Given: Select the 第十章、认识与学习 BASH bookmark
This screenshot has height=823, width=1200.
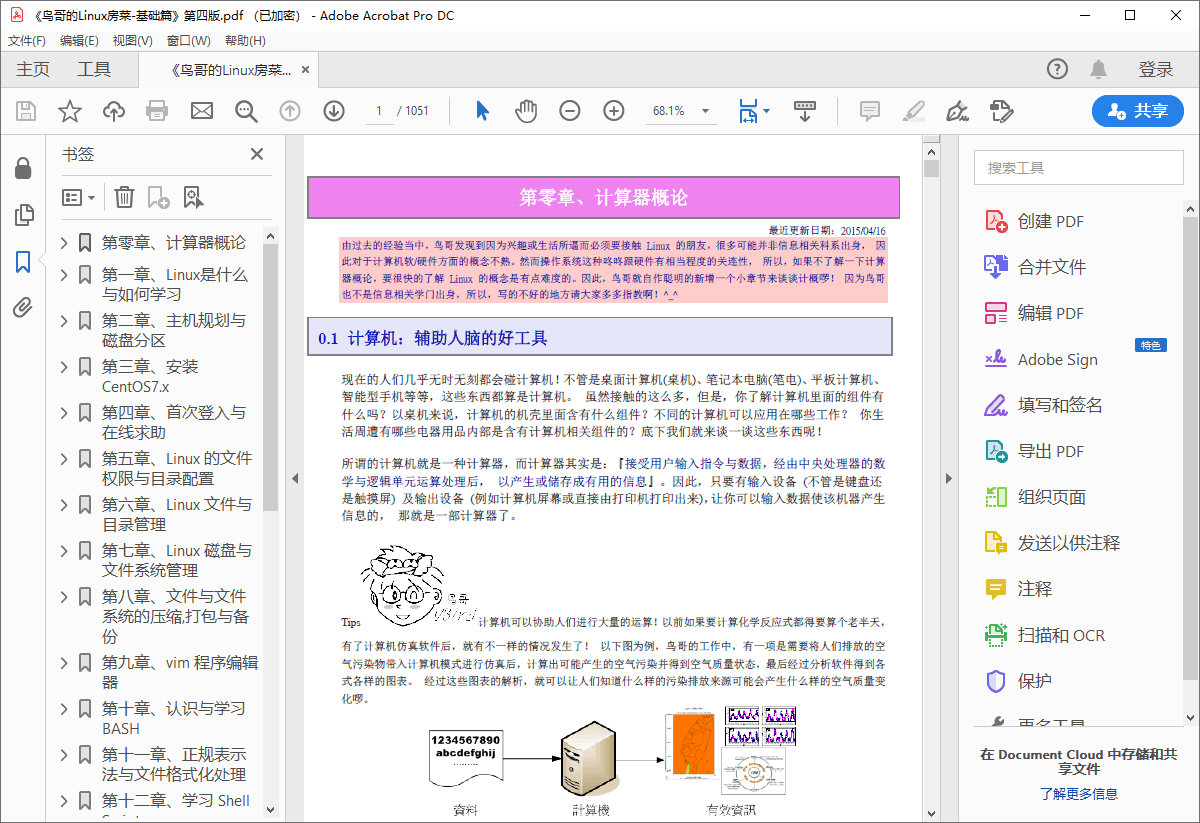Looking at the screenshot, I should click(173, 718).
